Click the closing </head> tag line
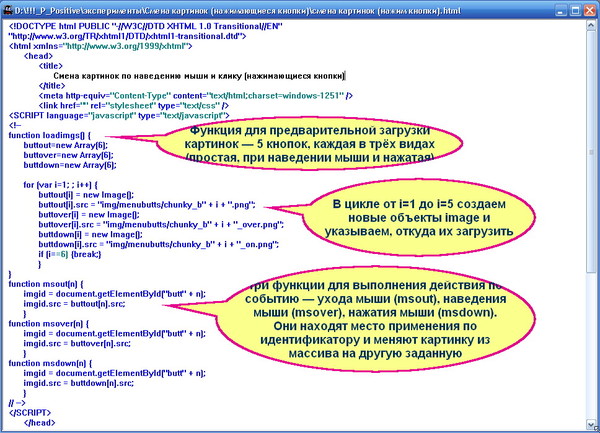 click(x=40, y=423)
